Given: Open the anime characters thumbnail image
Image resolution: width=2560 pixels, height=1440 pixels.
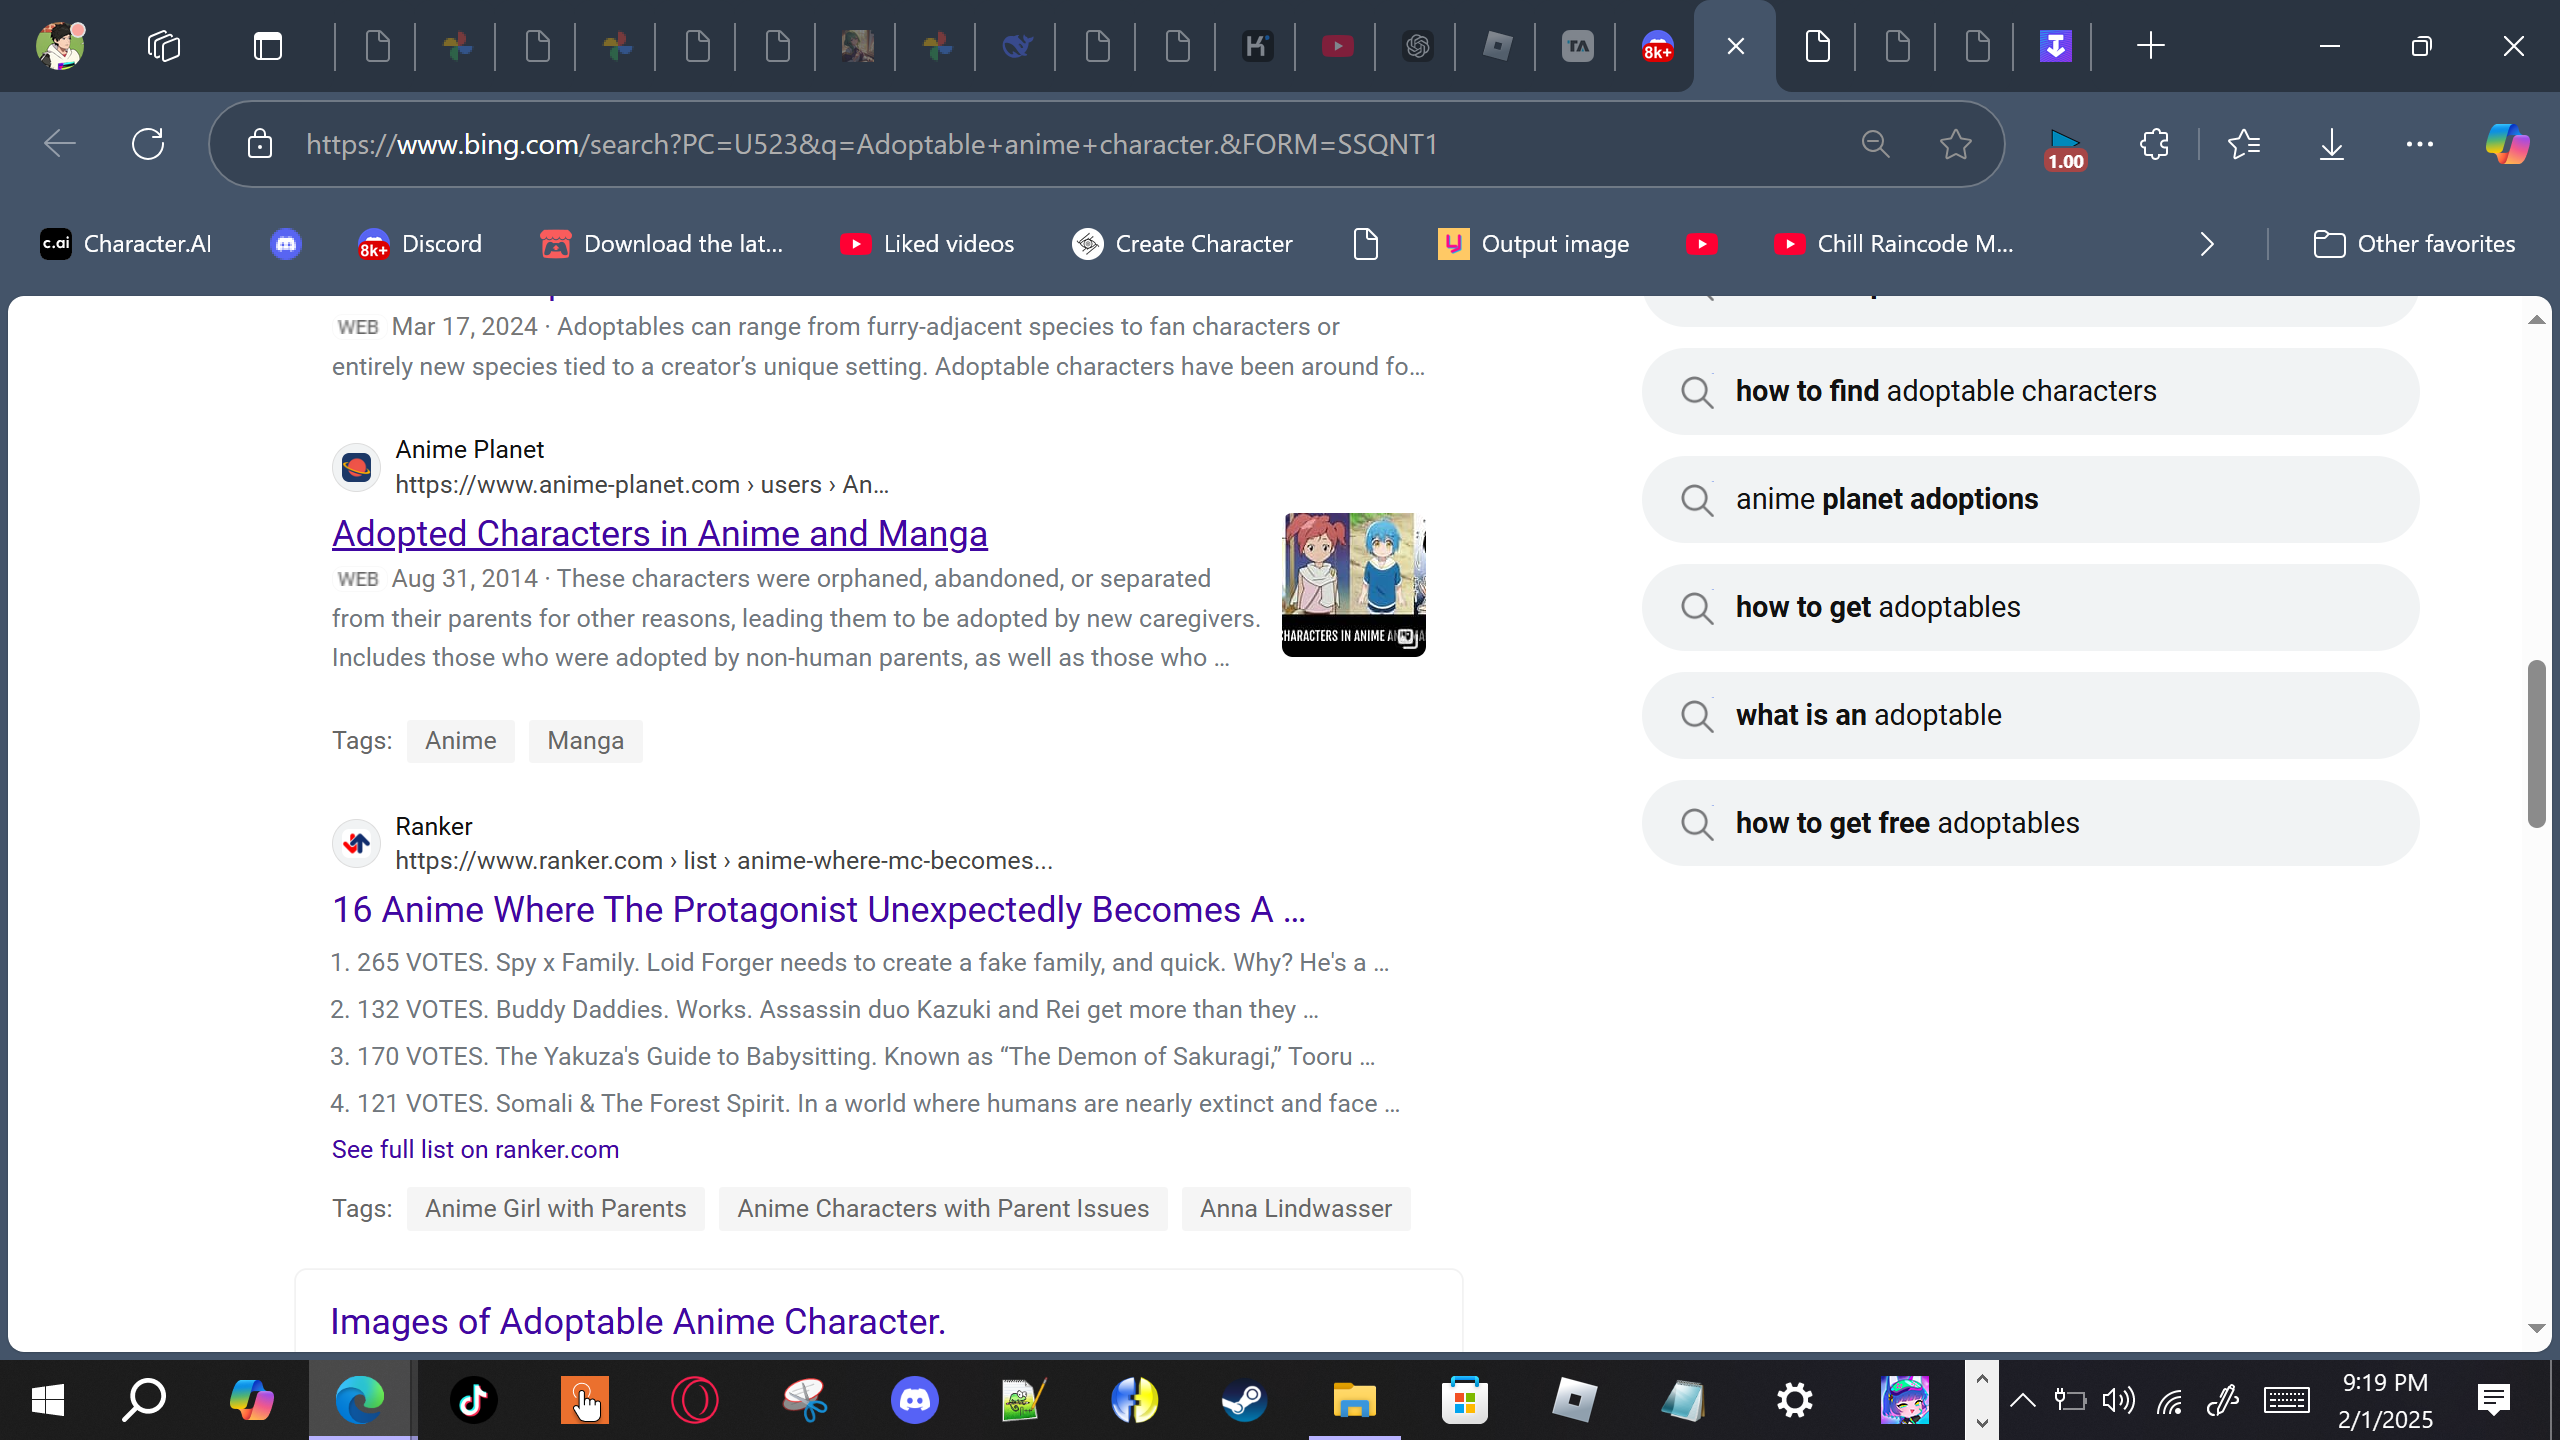Looking at the screenshot, I should coord(1353,584).
